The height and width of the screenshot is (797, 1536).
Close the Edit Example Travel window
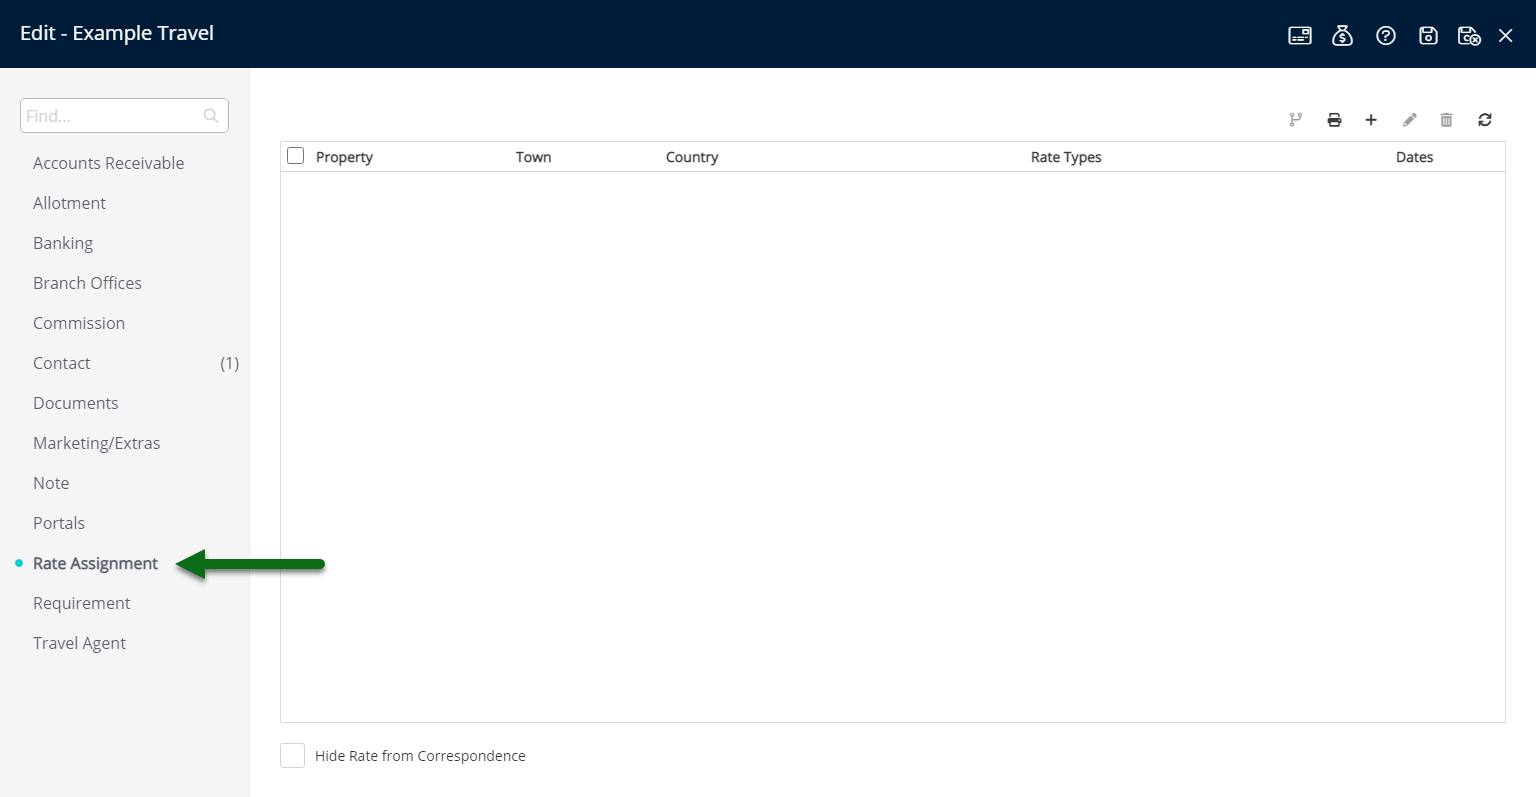tap(1506, 36)
